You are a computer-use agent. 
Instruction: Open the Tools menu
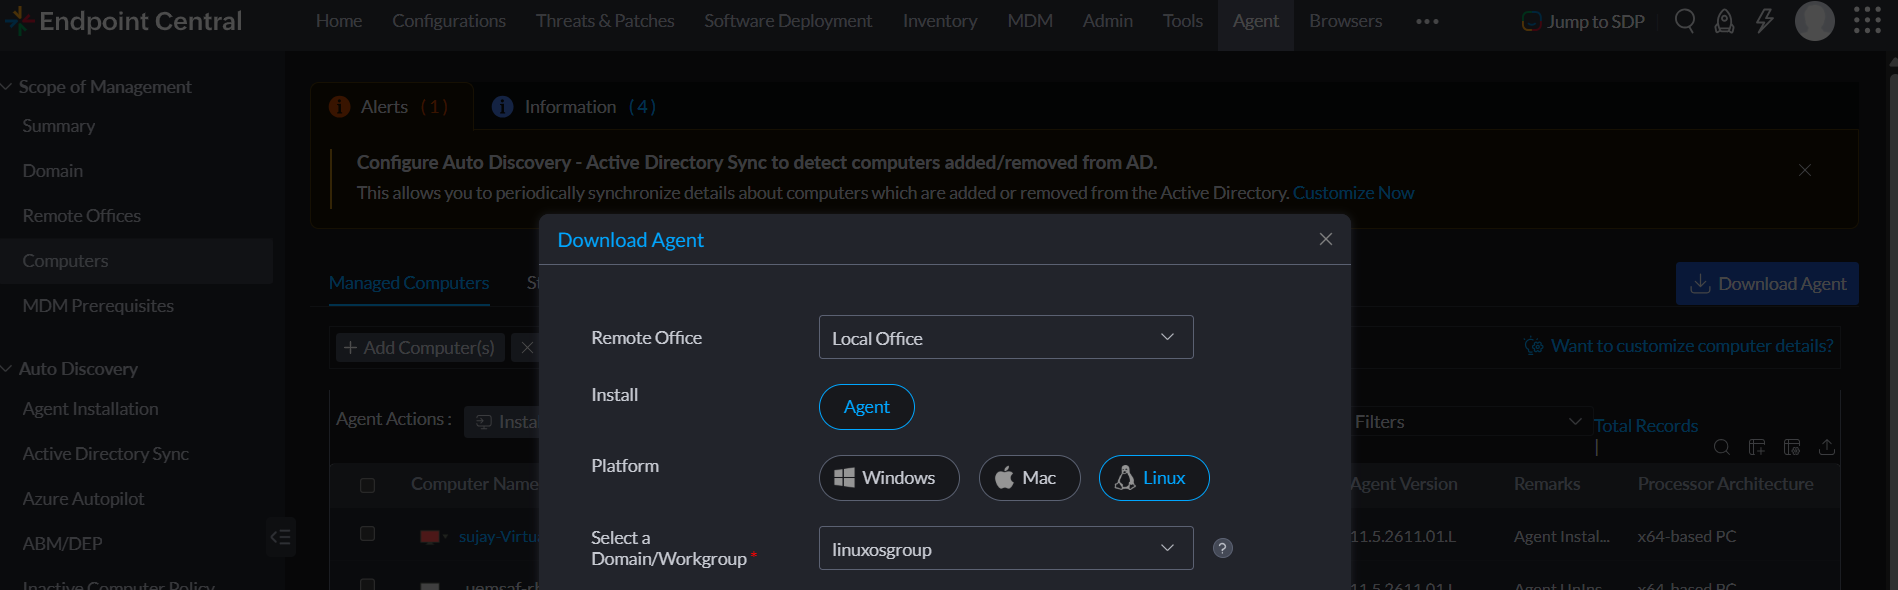click(x=1183, y=21)
